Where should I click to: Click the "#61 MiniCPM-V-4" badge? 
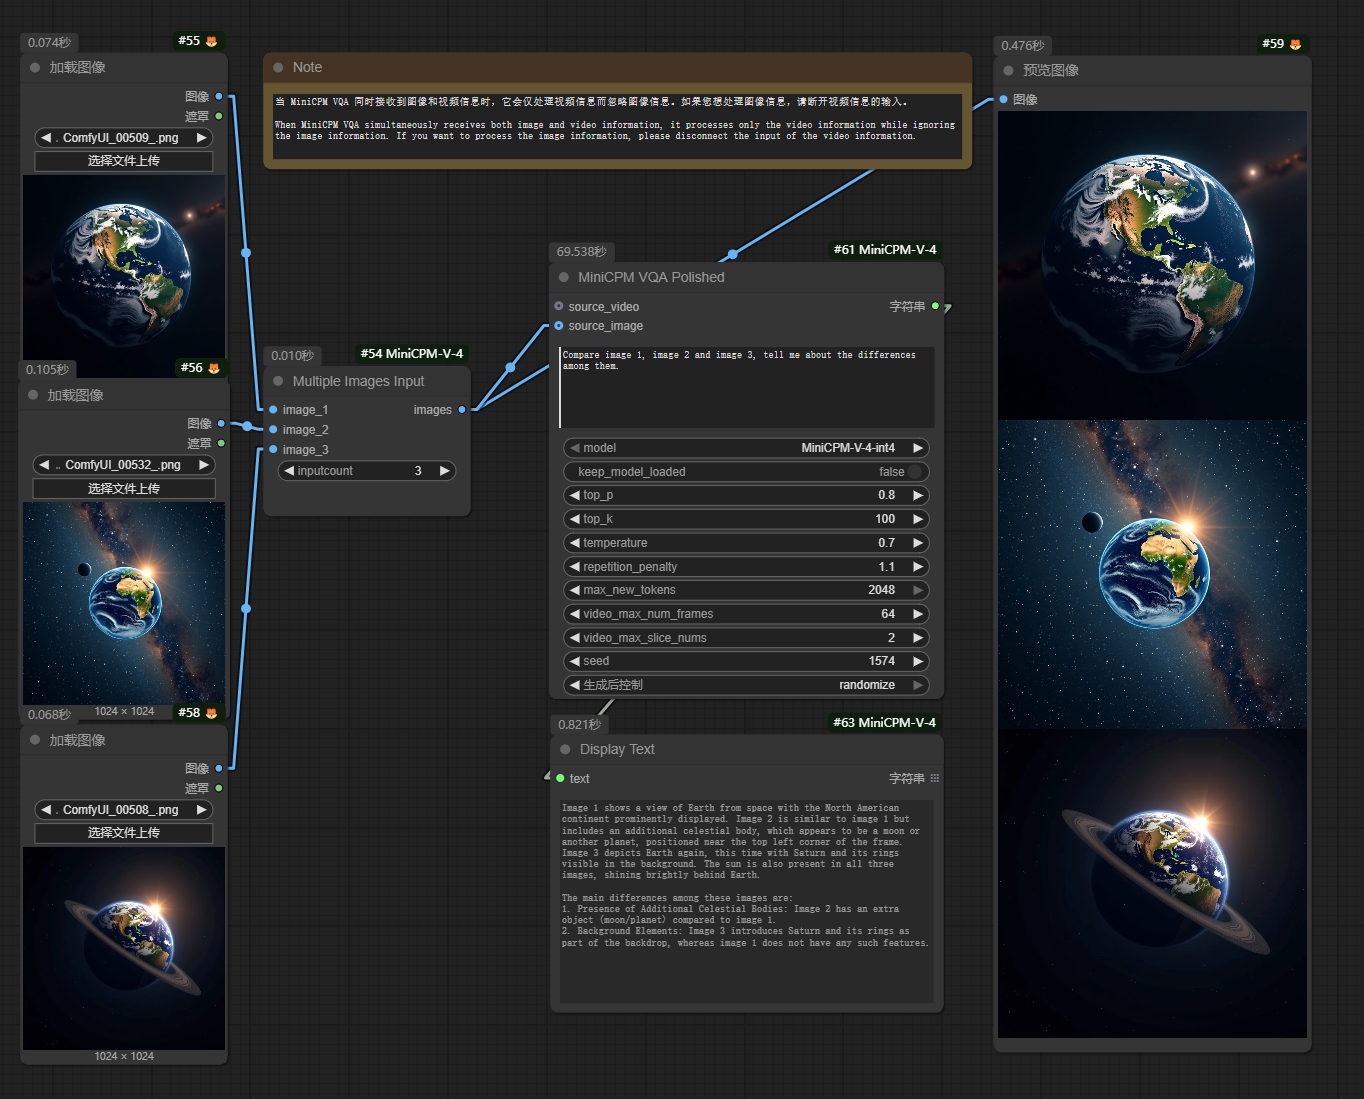[885, 250]
